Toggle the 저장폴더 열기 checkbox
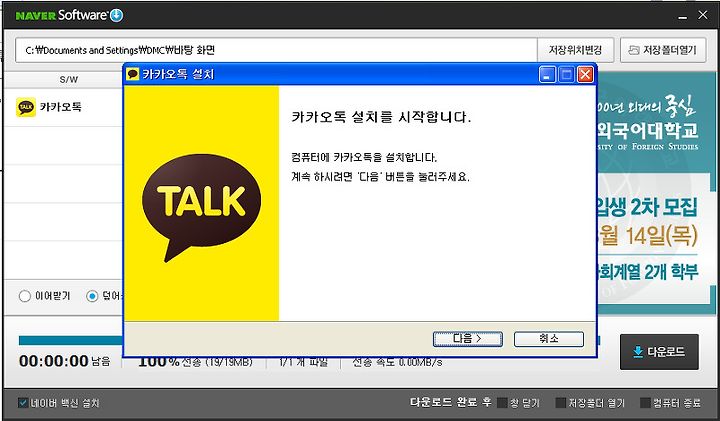 click(x=561, y=403)
